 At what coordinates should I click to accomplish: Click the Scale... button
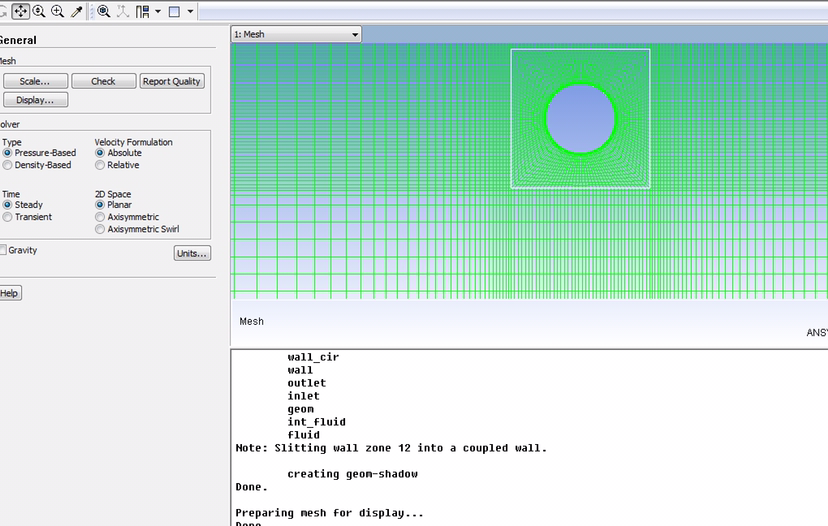[x=35, y=81]
